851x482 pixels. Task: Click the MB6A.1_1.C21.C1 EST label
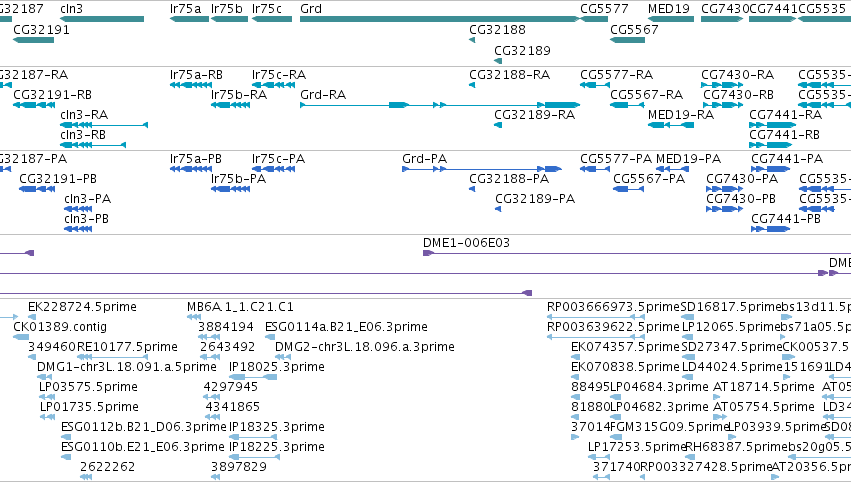click(240, 307)
